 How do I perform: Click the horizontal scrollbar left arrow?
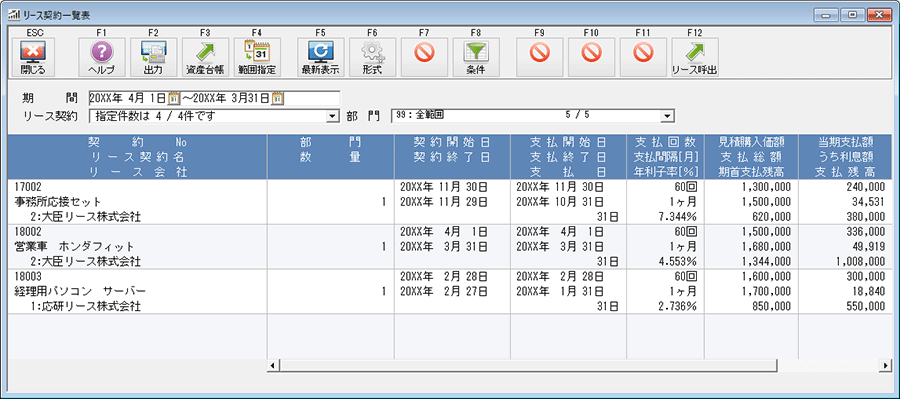(x=273, y=365)
